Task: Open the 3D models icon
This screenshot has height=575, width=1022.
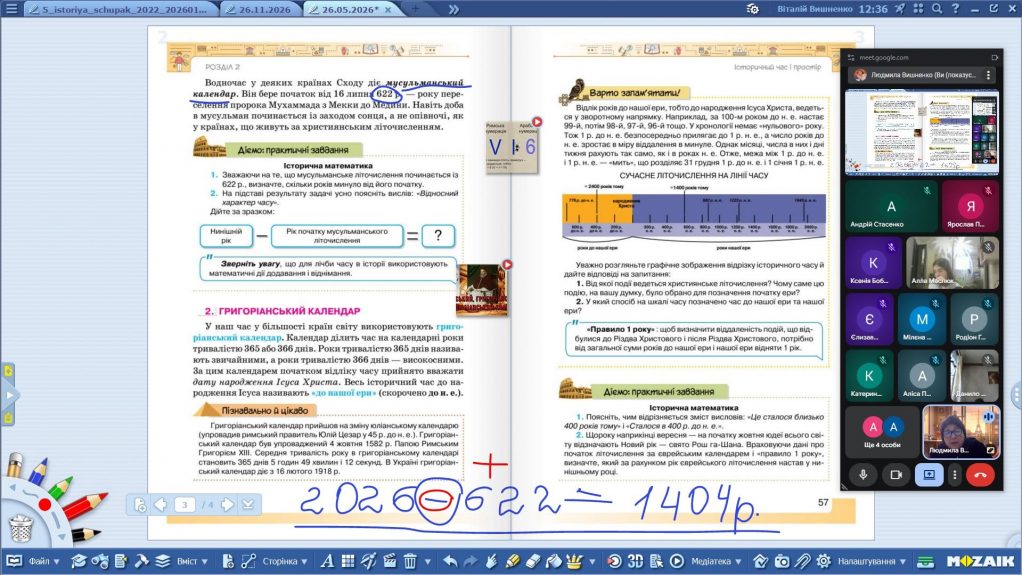Action: (x=635, y=561)
